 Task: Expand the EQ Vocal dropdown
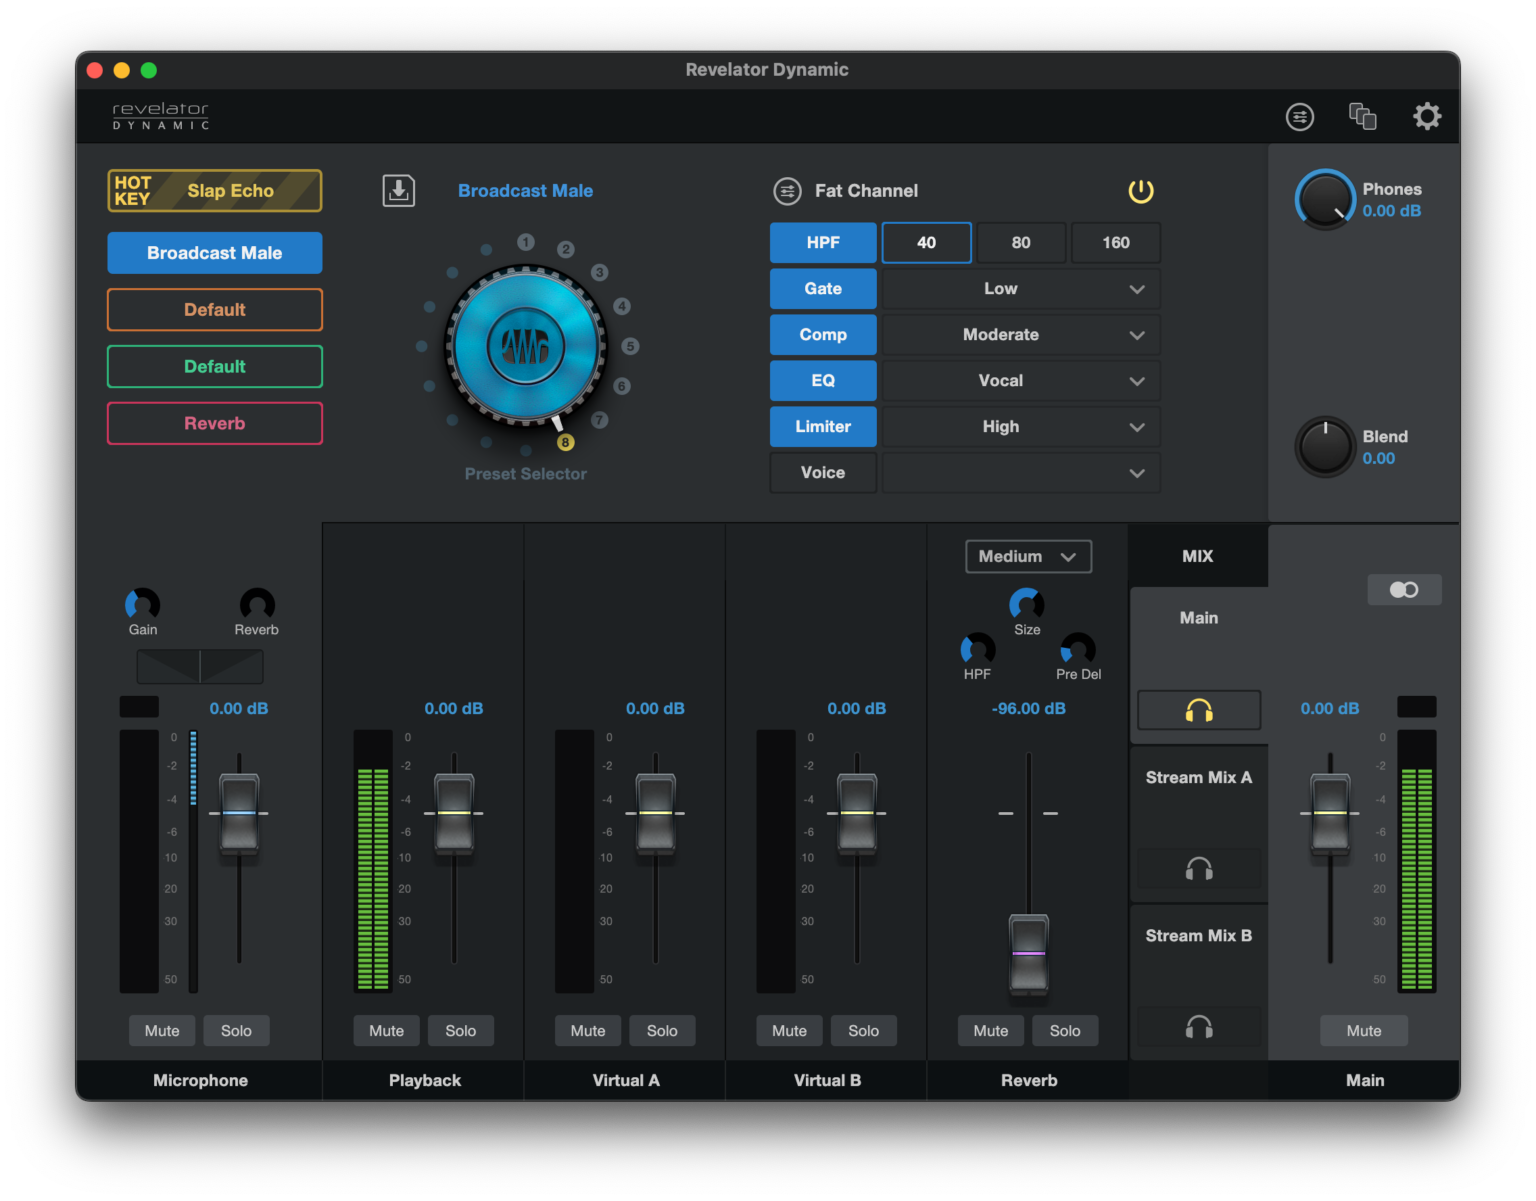1021,381
